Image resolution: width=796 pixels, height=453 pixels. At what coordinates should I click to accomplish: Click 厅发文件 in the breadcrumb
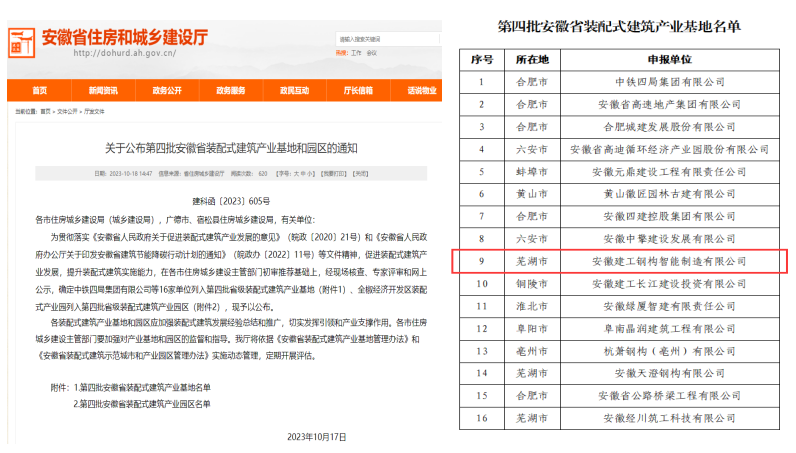pos(94,112)
